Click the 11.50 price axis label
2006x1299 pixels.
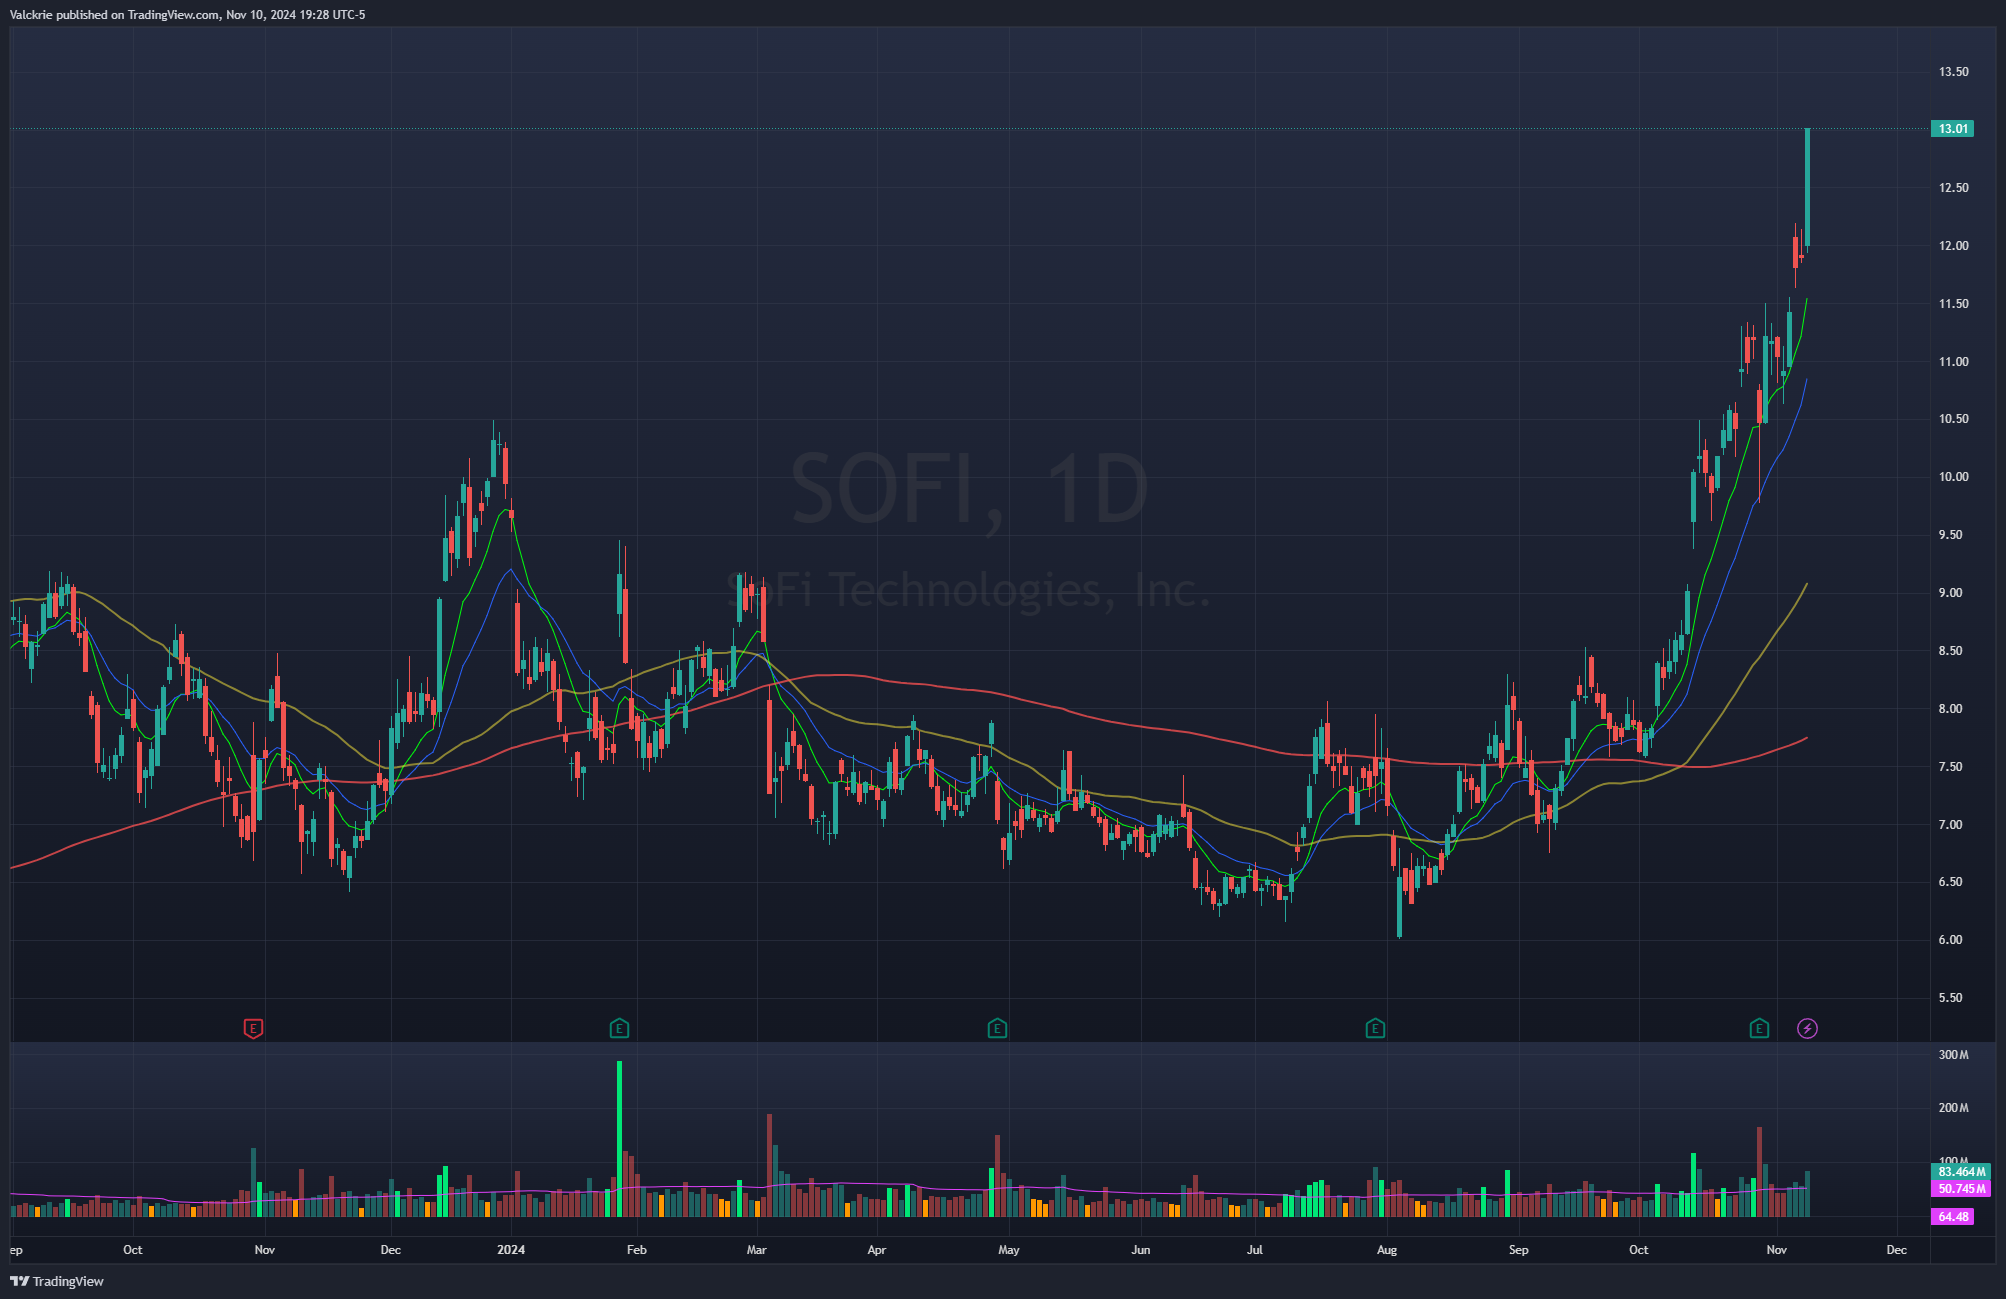click(1953, 304)
